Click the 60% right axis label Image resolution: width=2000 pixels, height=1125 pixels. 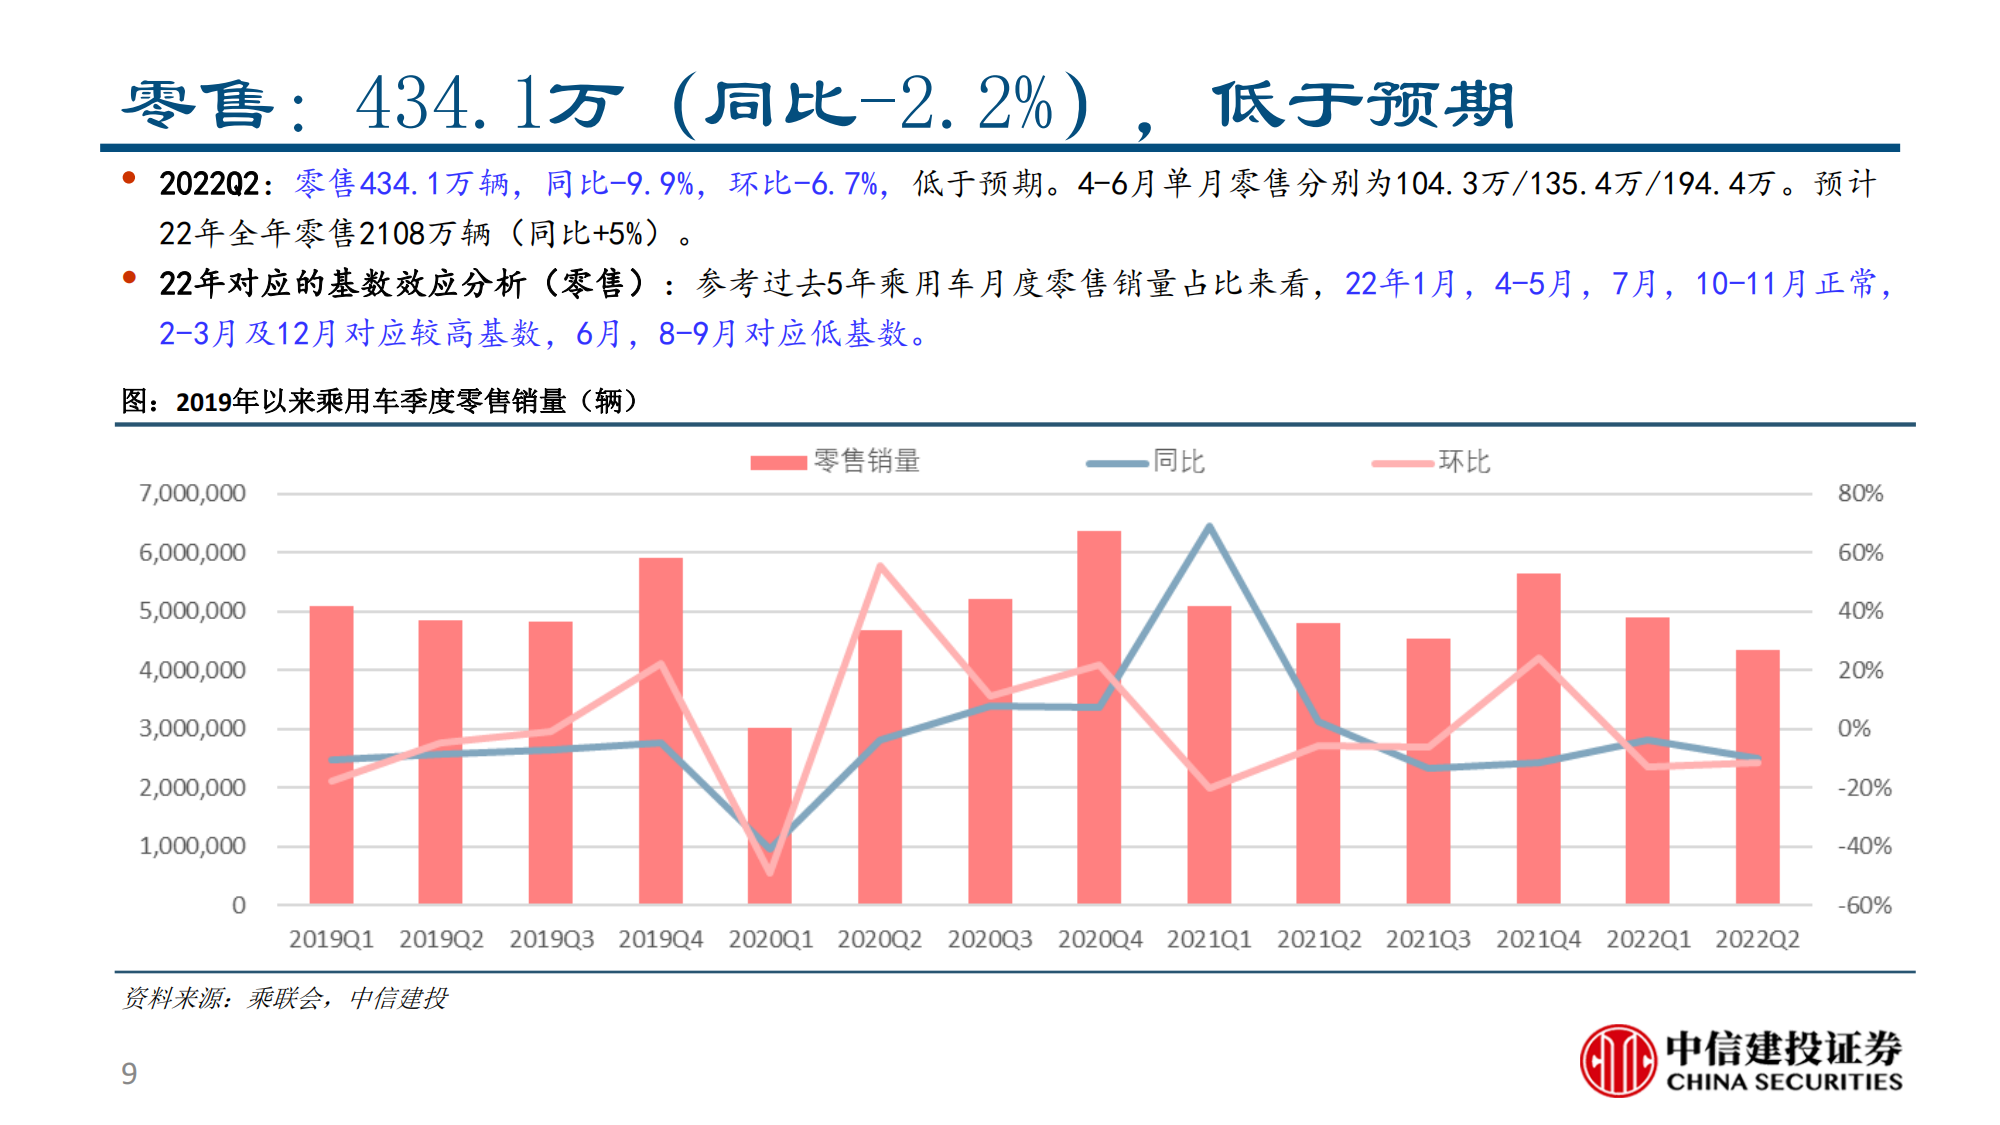(x=1860, y=552)
